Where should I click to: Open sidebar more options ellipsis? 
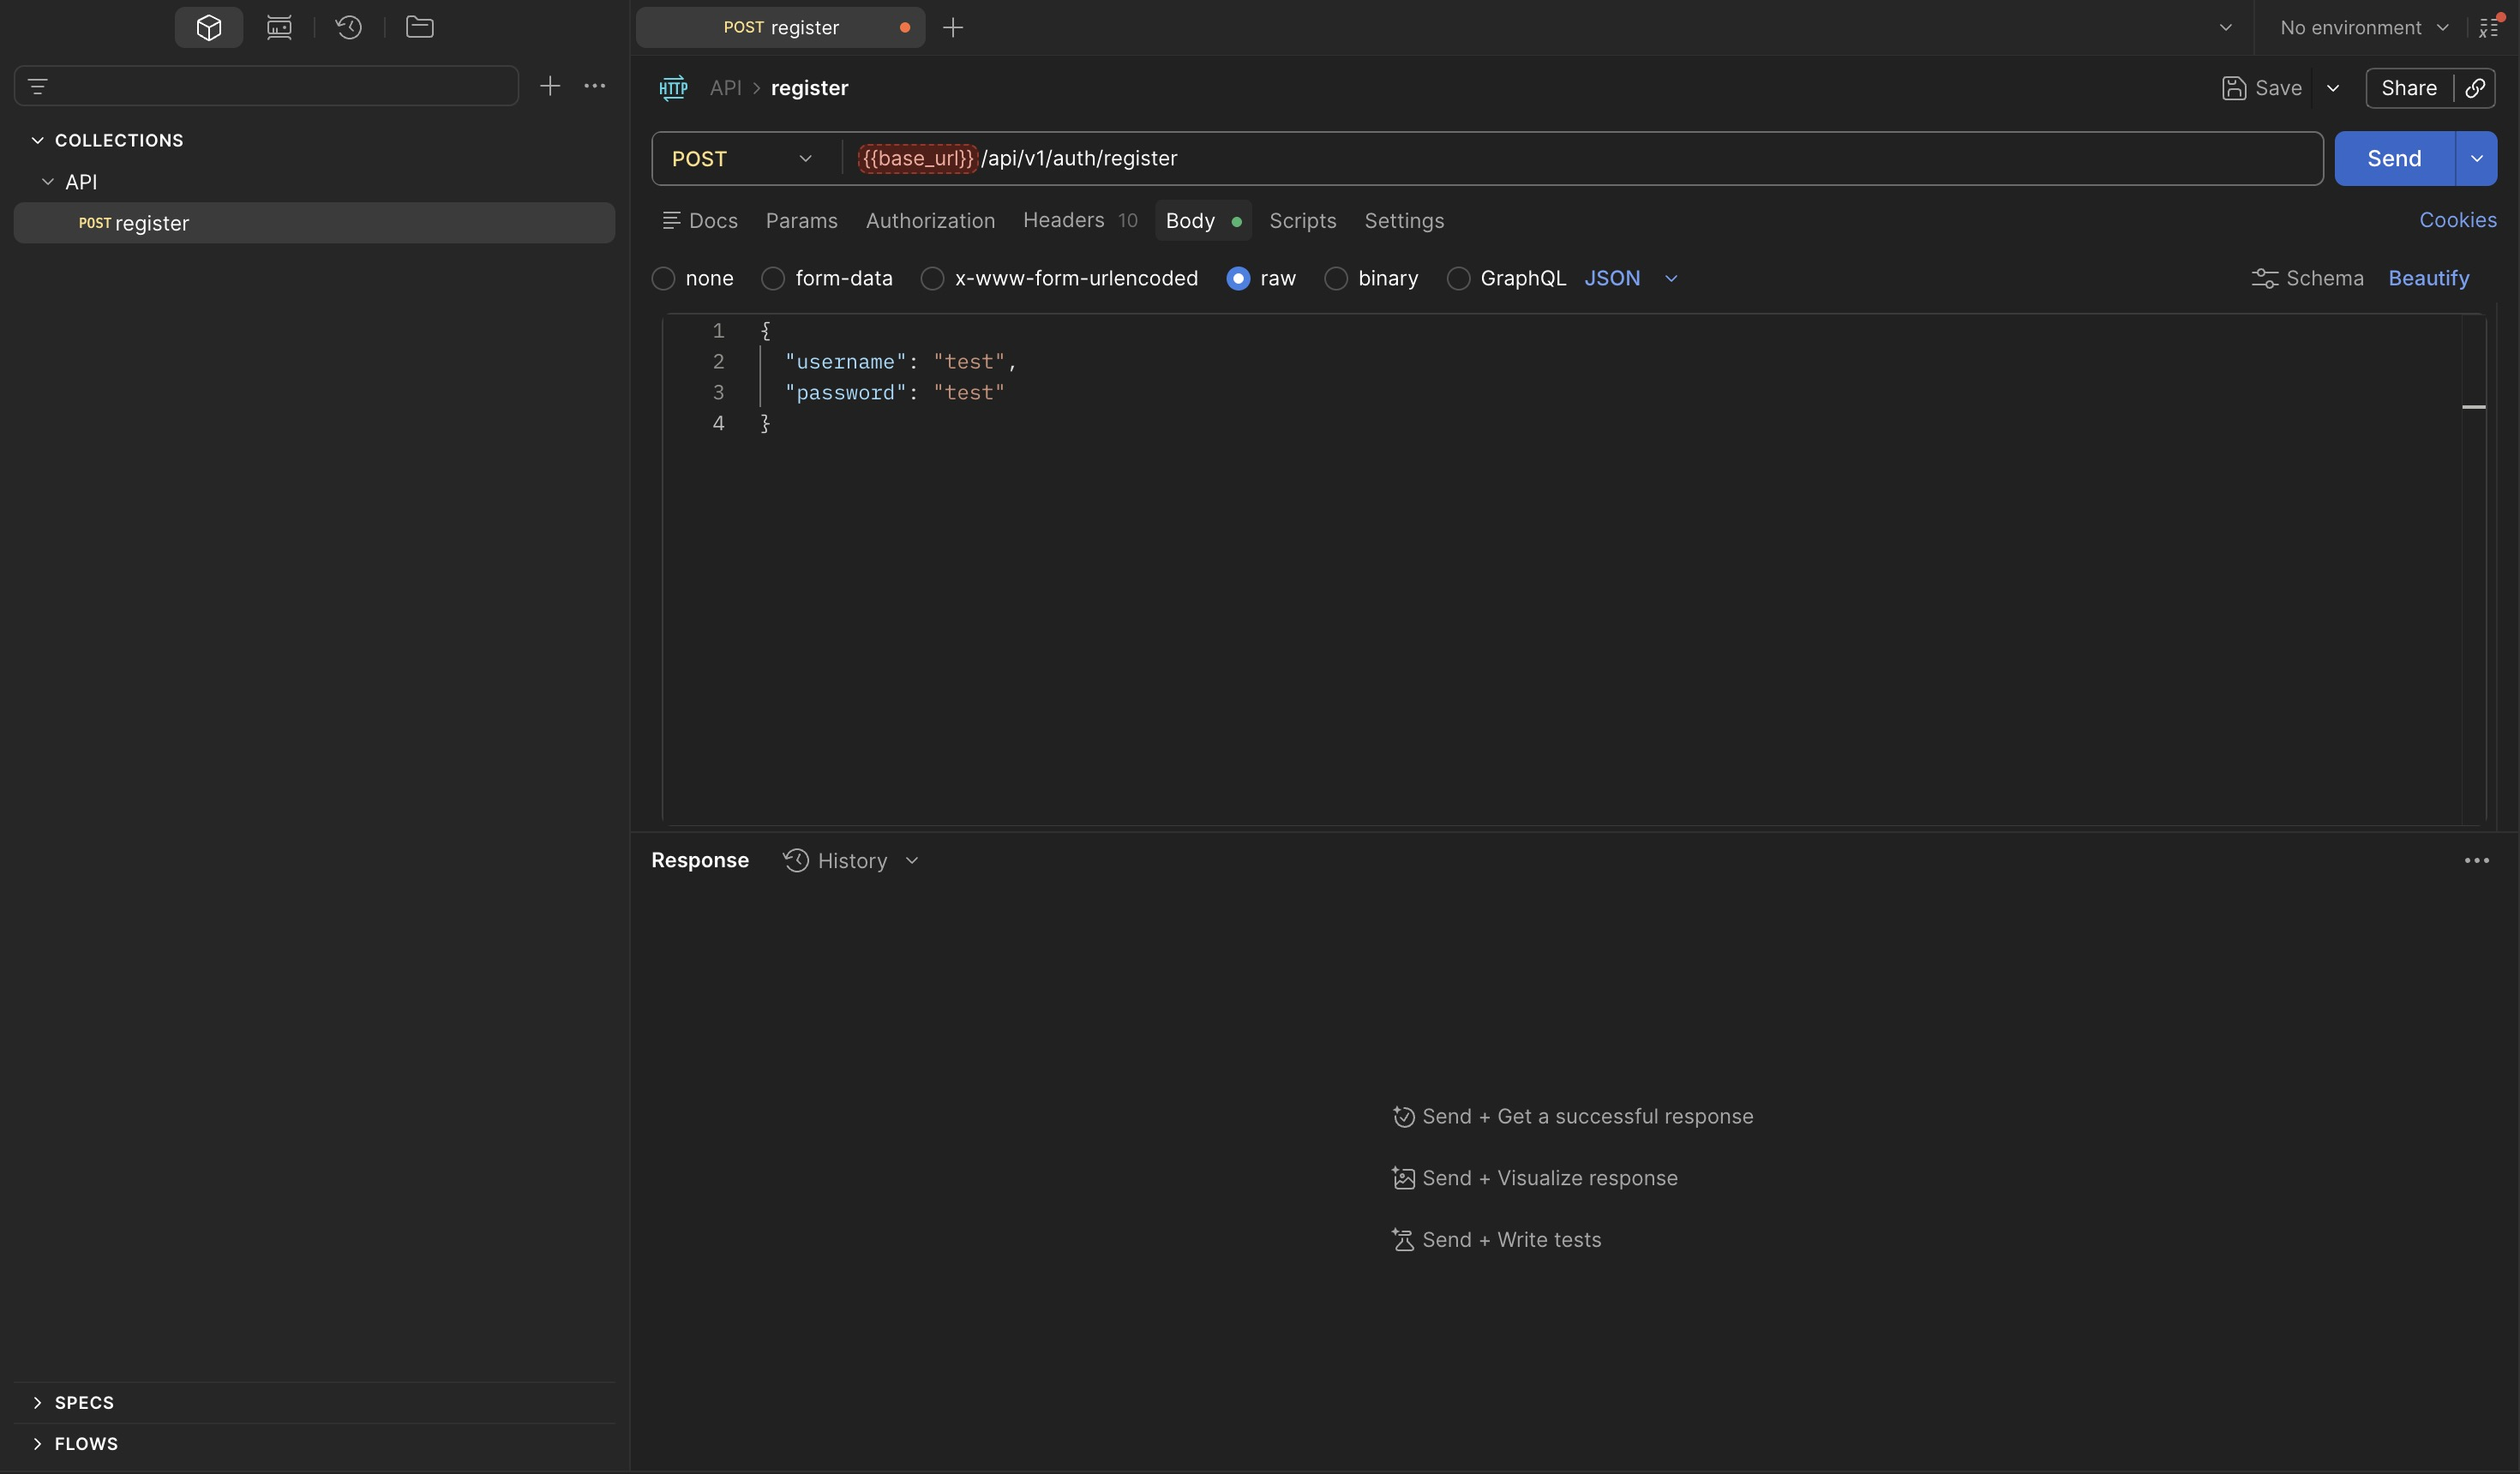[595, 86]
